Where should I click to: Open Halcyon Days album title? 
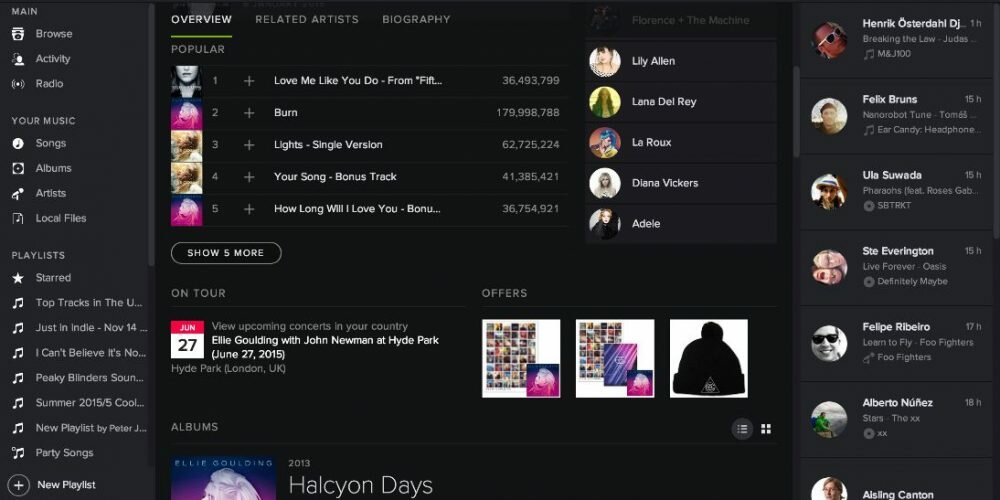pyautogui.click(x=360, y=487)
